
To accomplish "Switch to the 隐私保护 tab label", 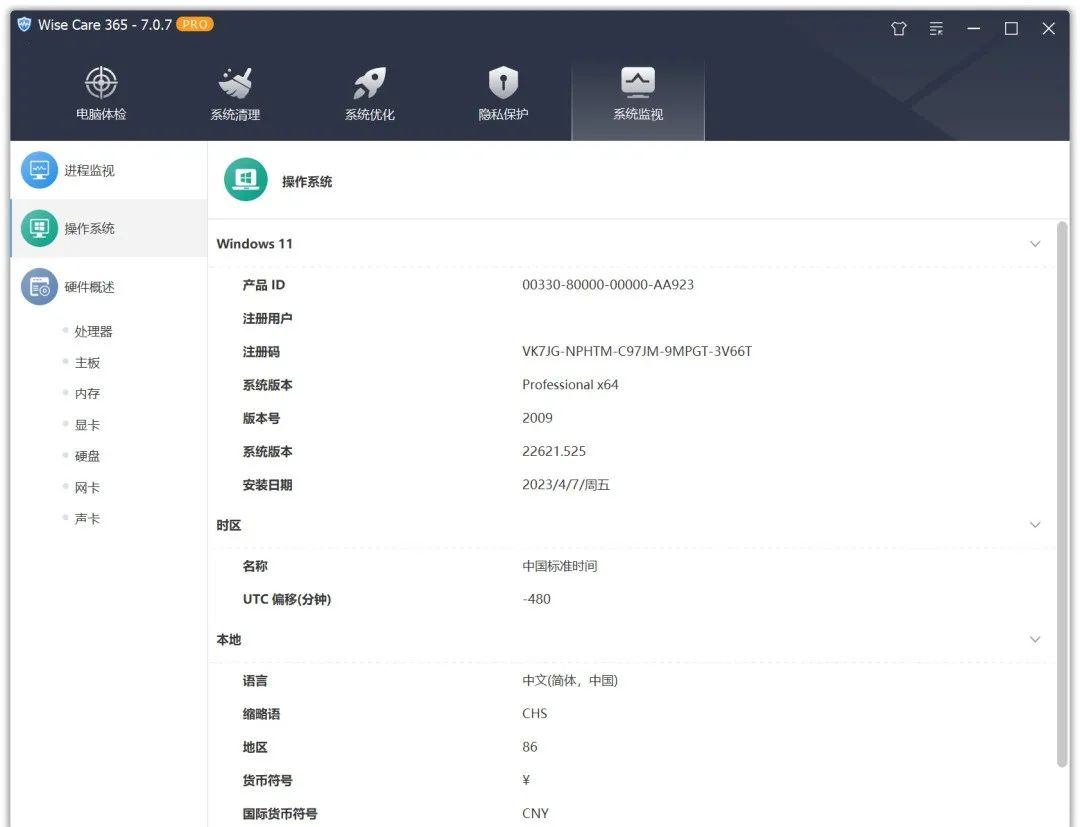I will (x=503, y=114).
